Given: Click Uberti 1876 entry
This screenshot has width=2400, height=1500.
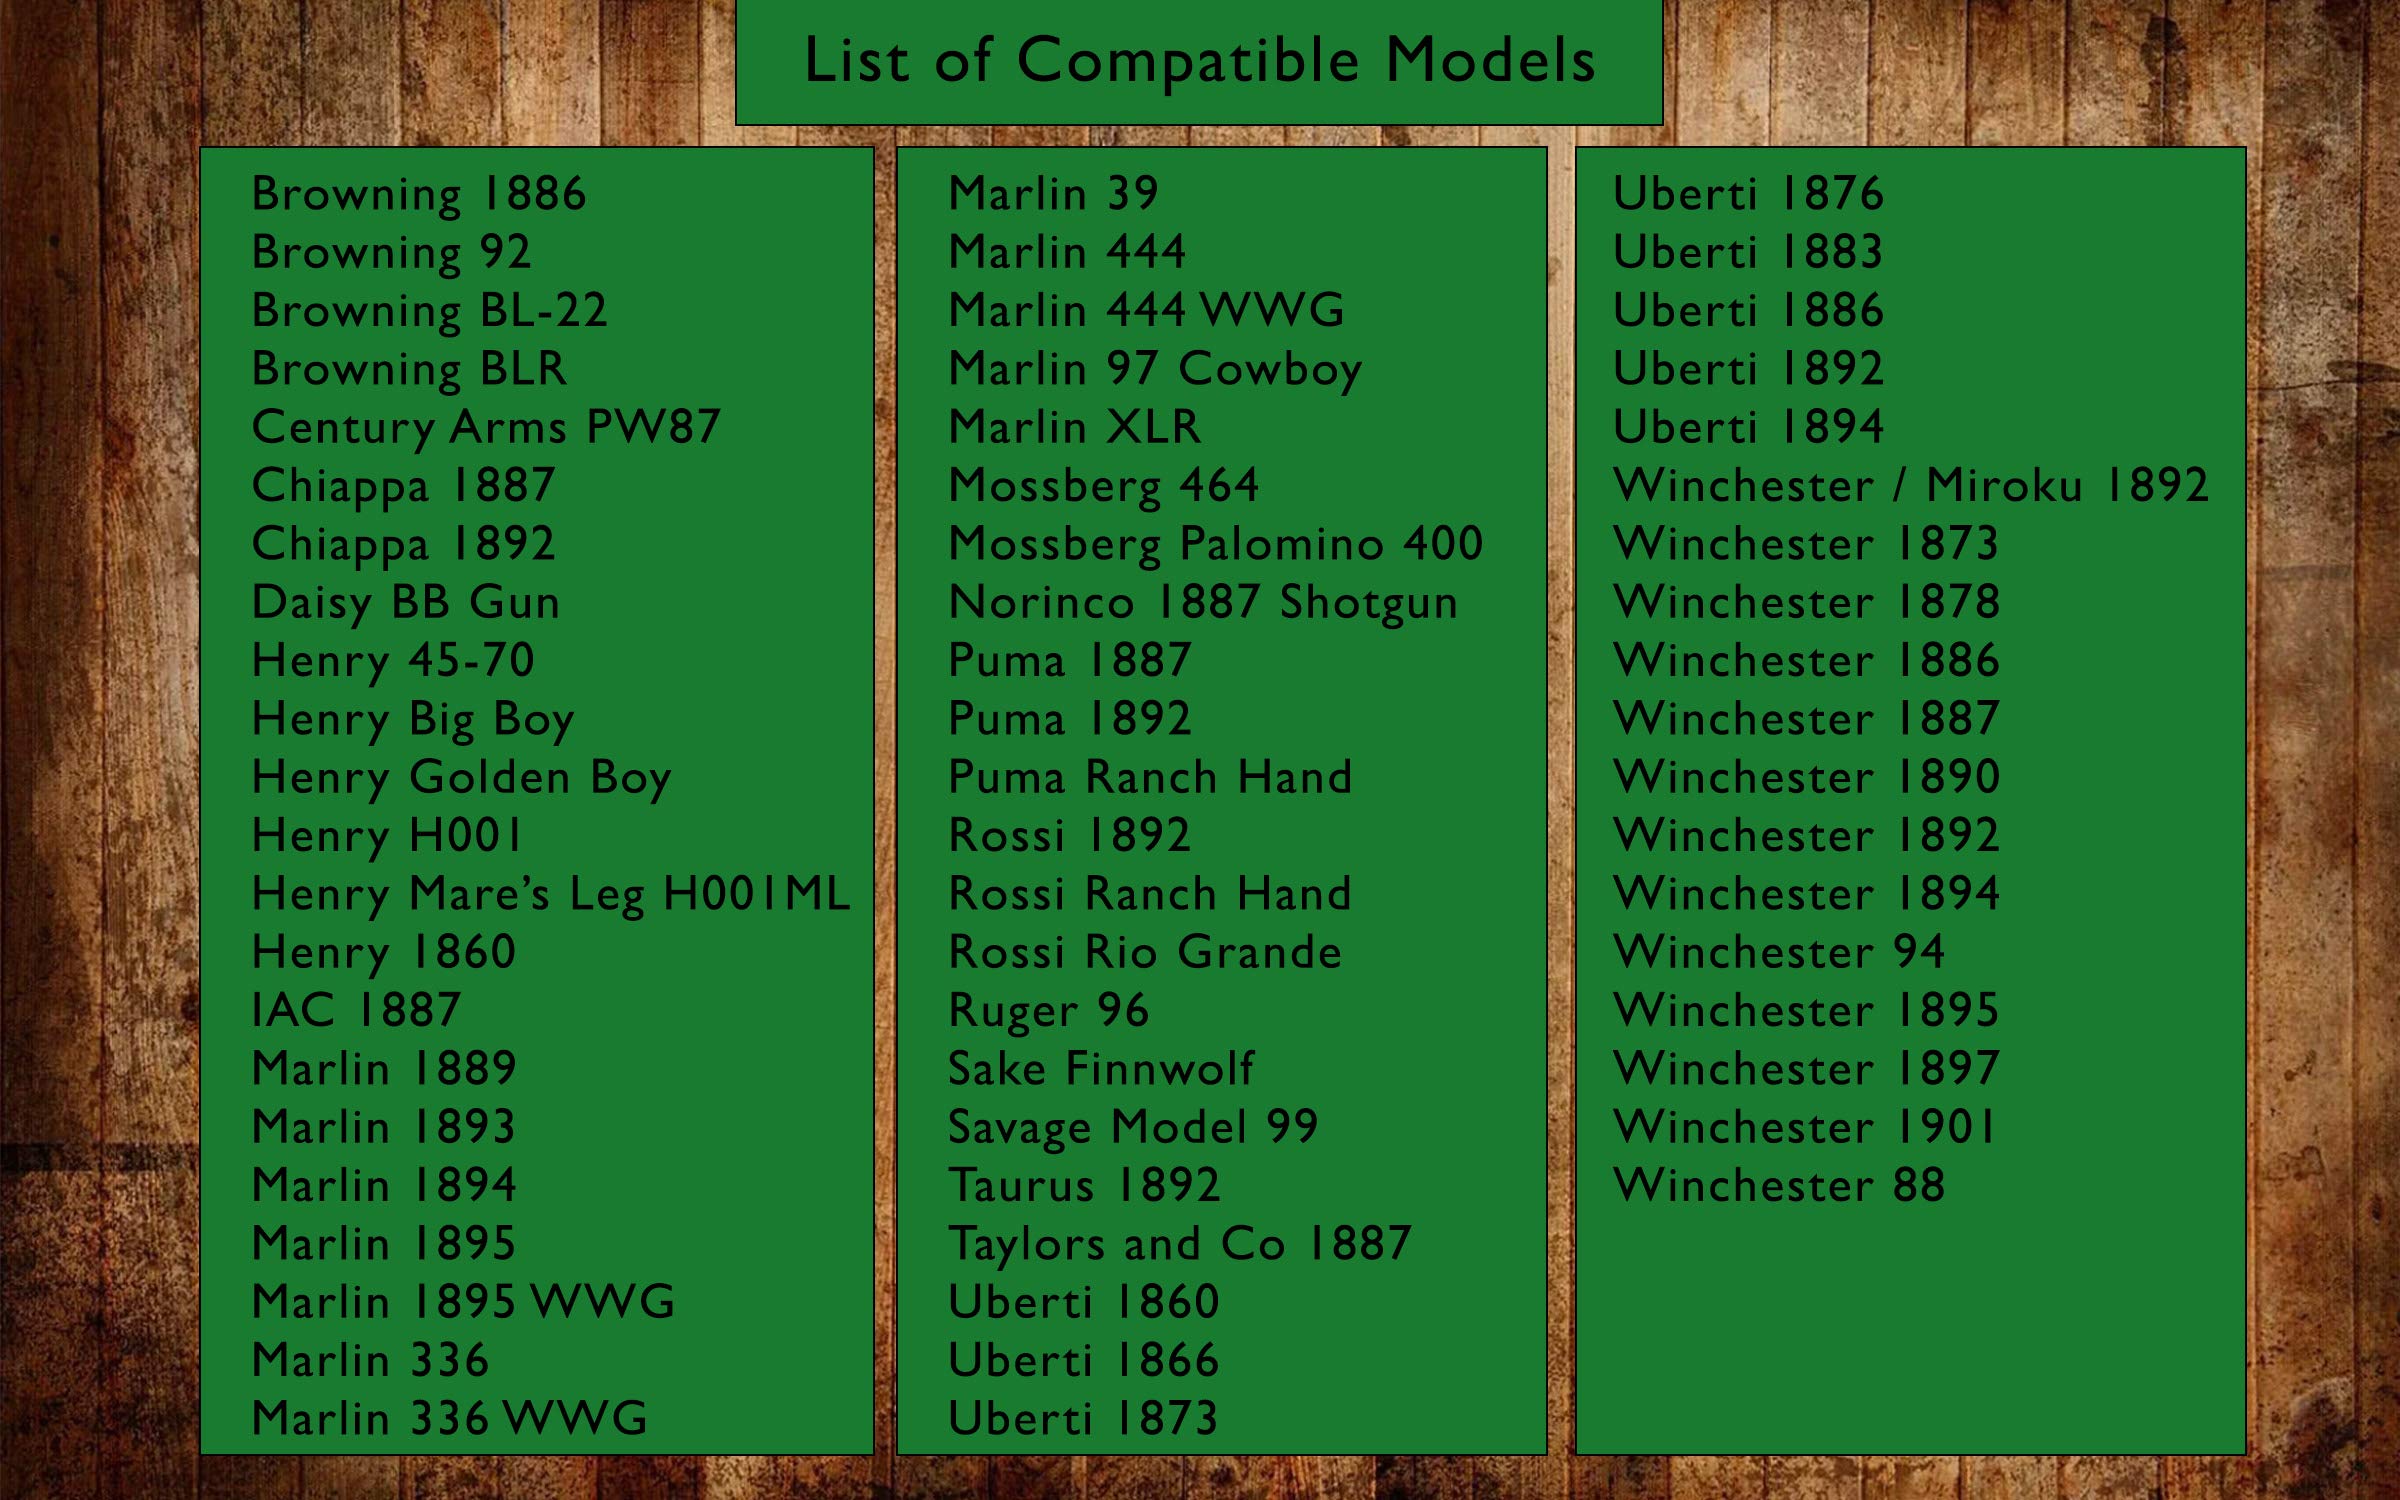Looking at the screenshot, I should (1747, 194).
